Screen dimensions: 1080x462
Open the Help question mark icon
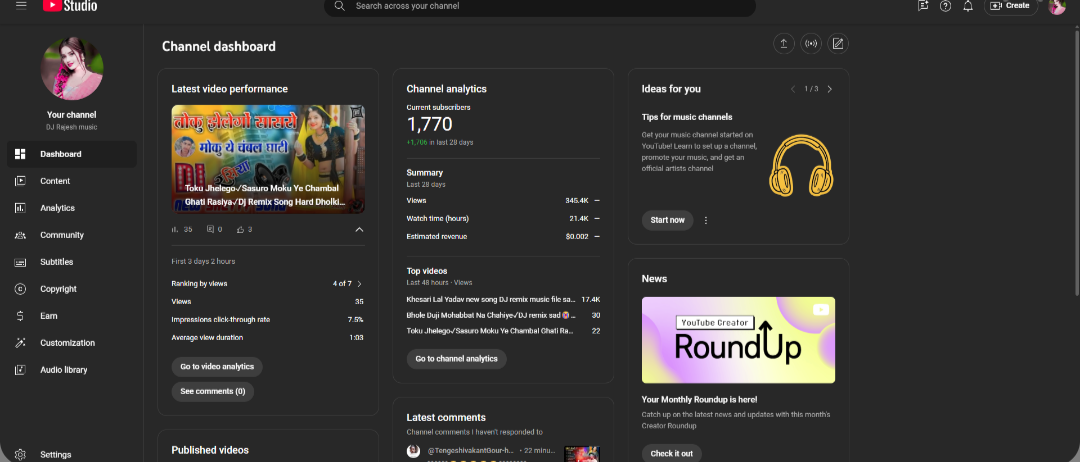(x=946, y=6)
